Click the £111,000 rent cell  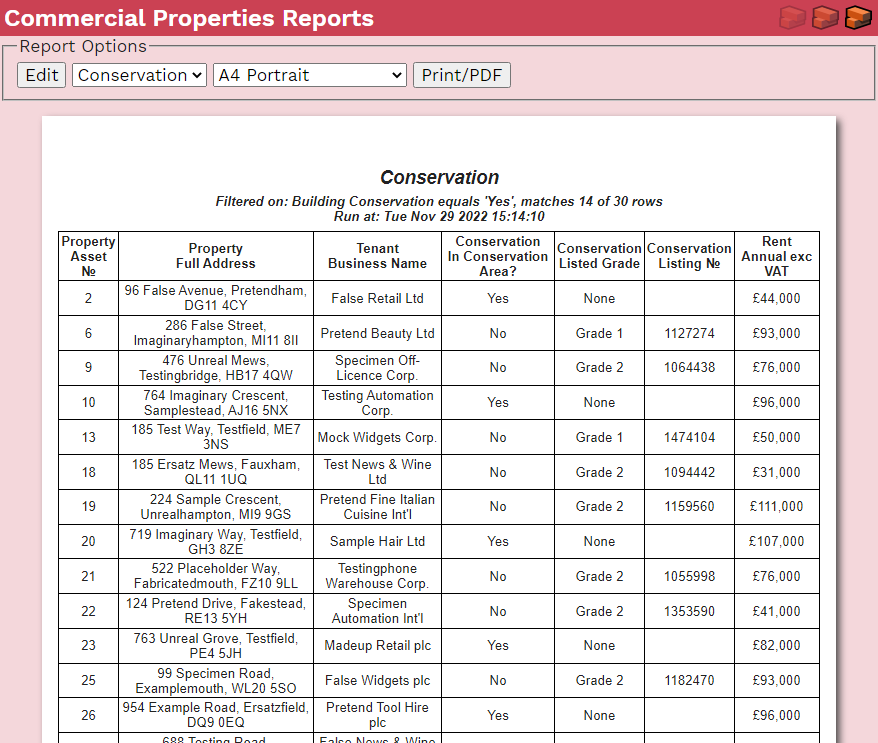pos(776,507)
